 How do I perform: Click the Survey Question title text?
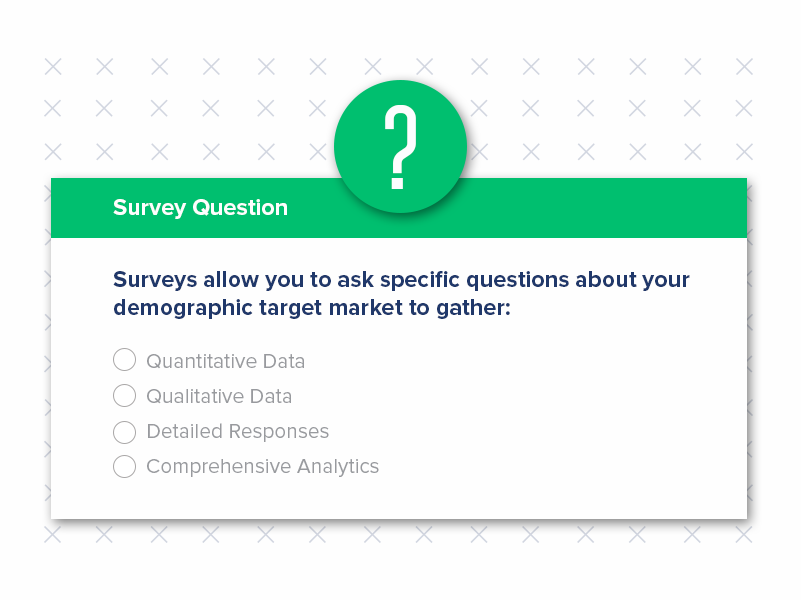(199, 207)
